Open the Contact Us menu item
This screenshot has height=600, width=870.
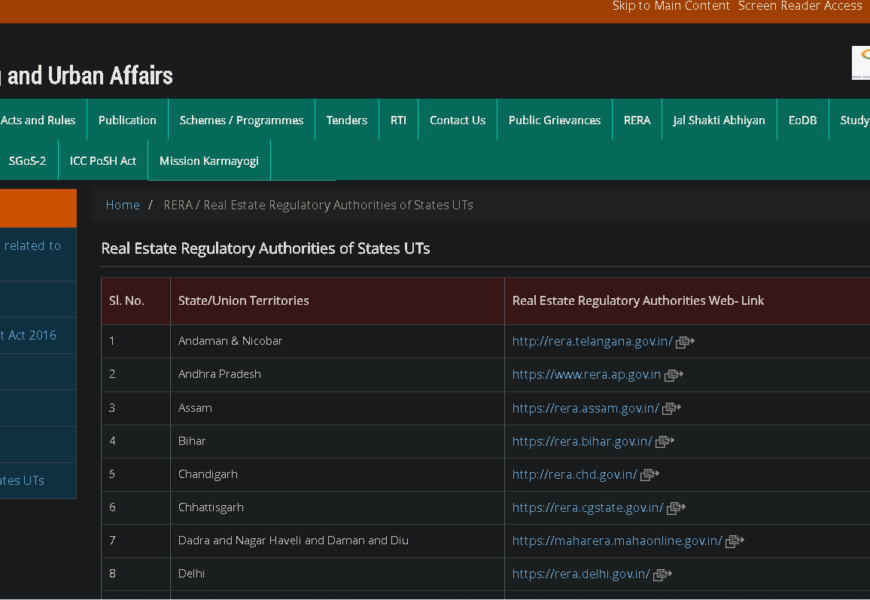coord(458,120)
